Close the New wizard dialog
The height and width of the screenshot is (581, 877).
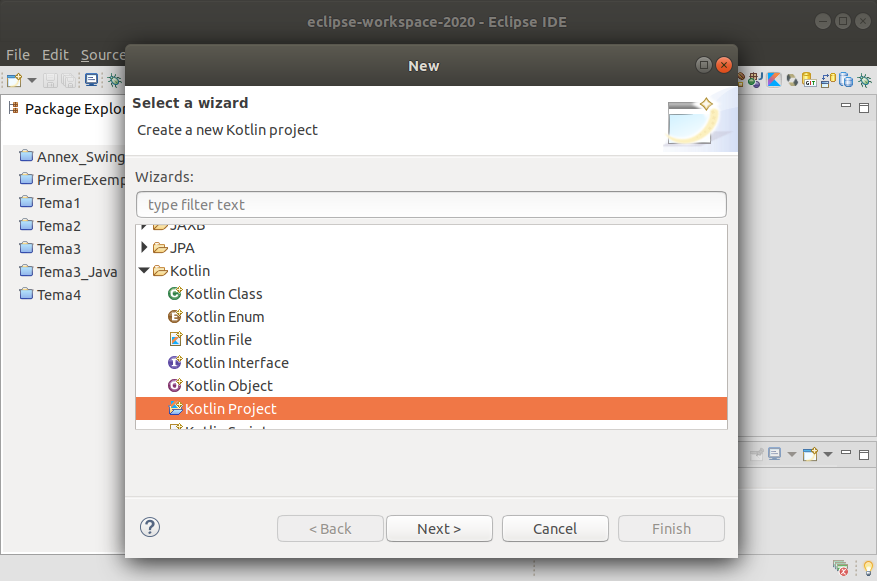(x=724, y=65)
